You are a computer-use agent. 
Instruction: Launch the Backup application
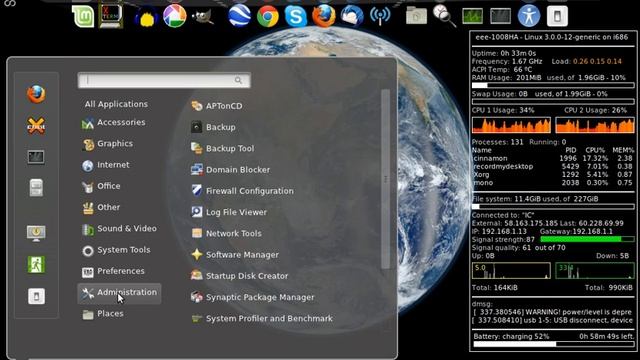[213, 127]
